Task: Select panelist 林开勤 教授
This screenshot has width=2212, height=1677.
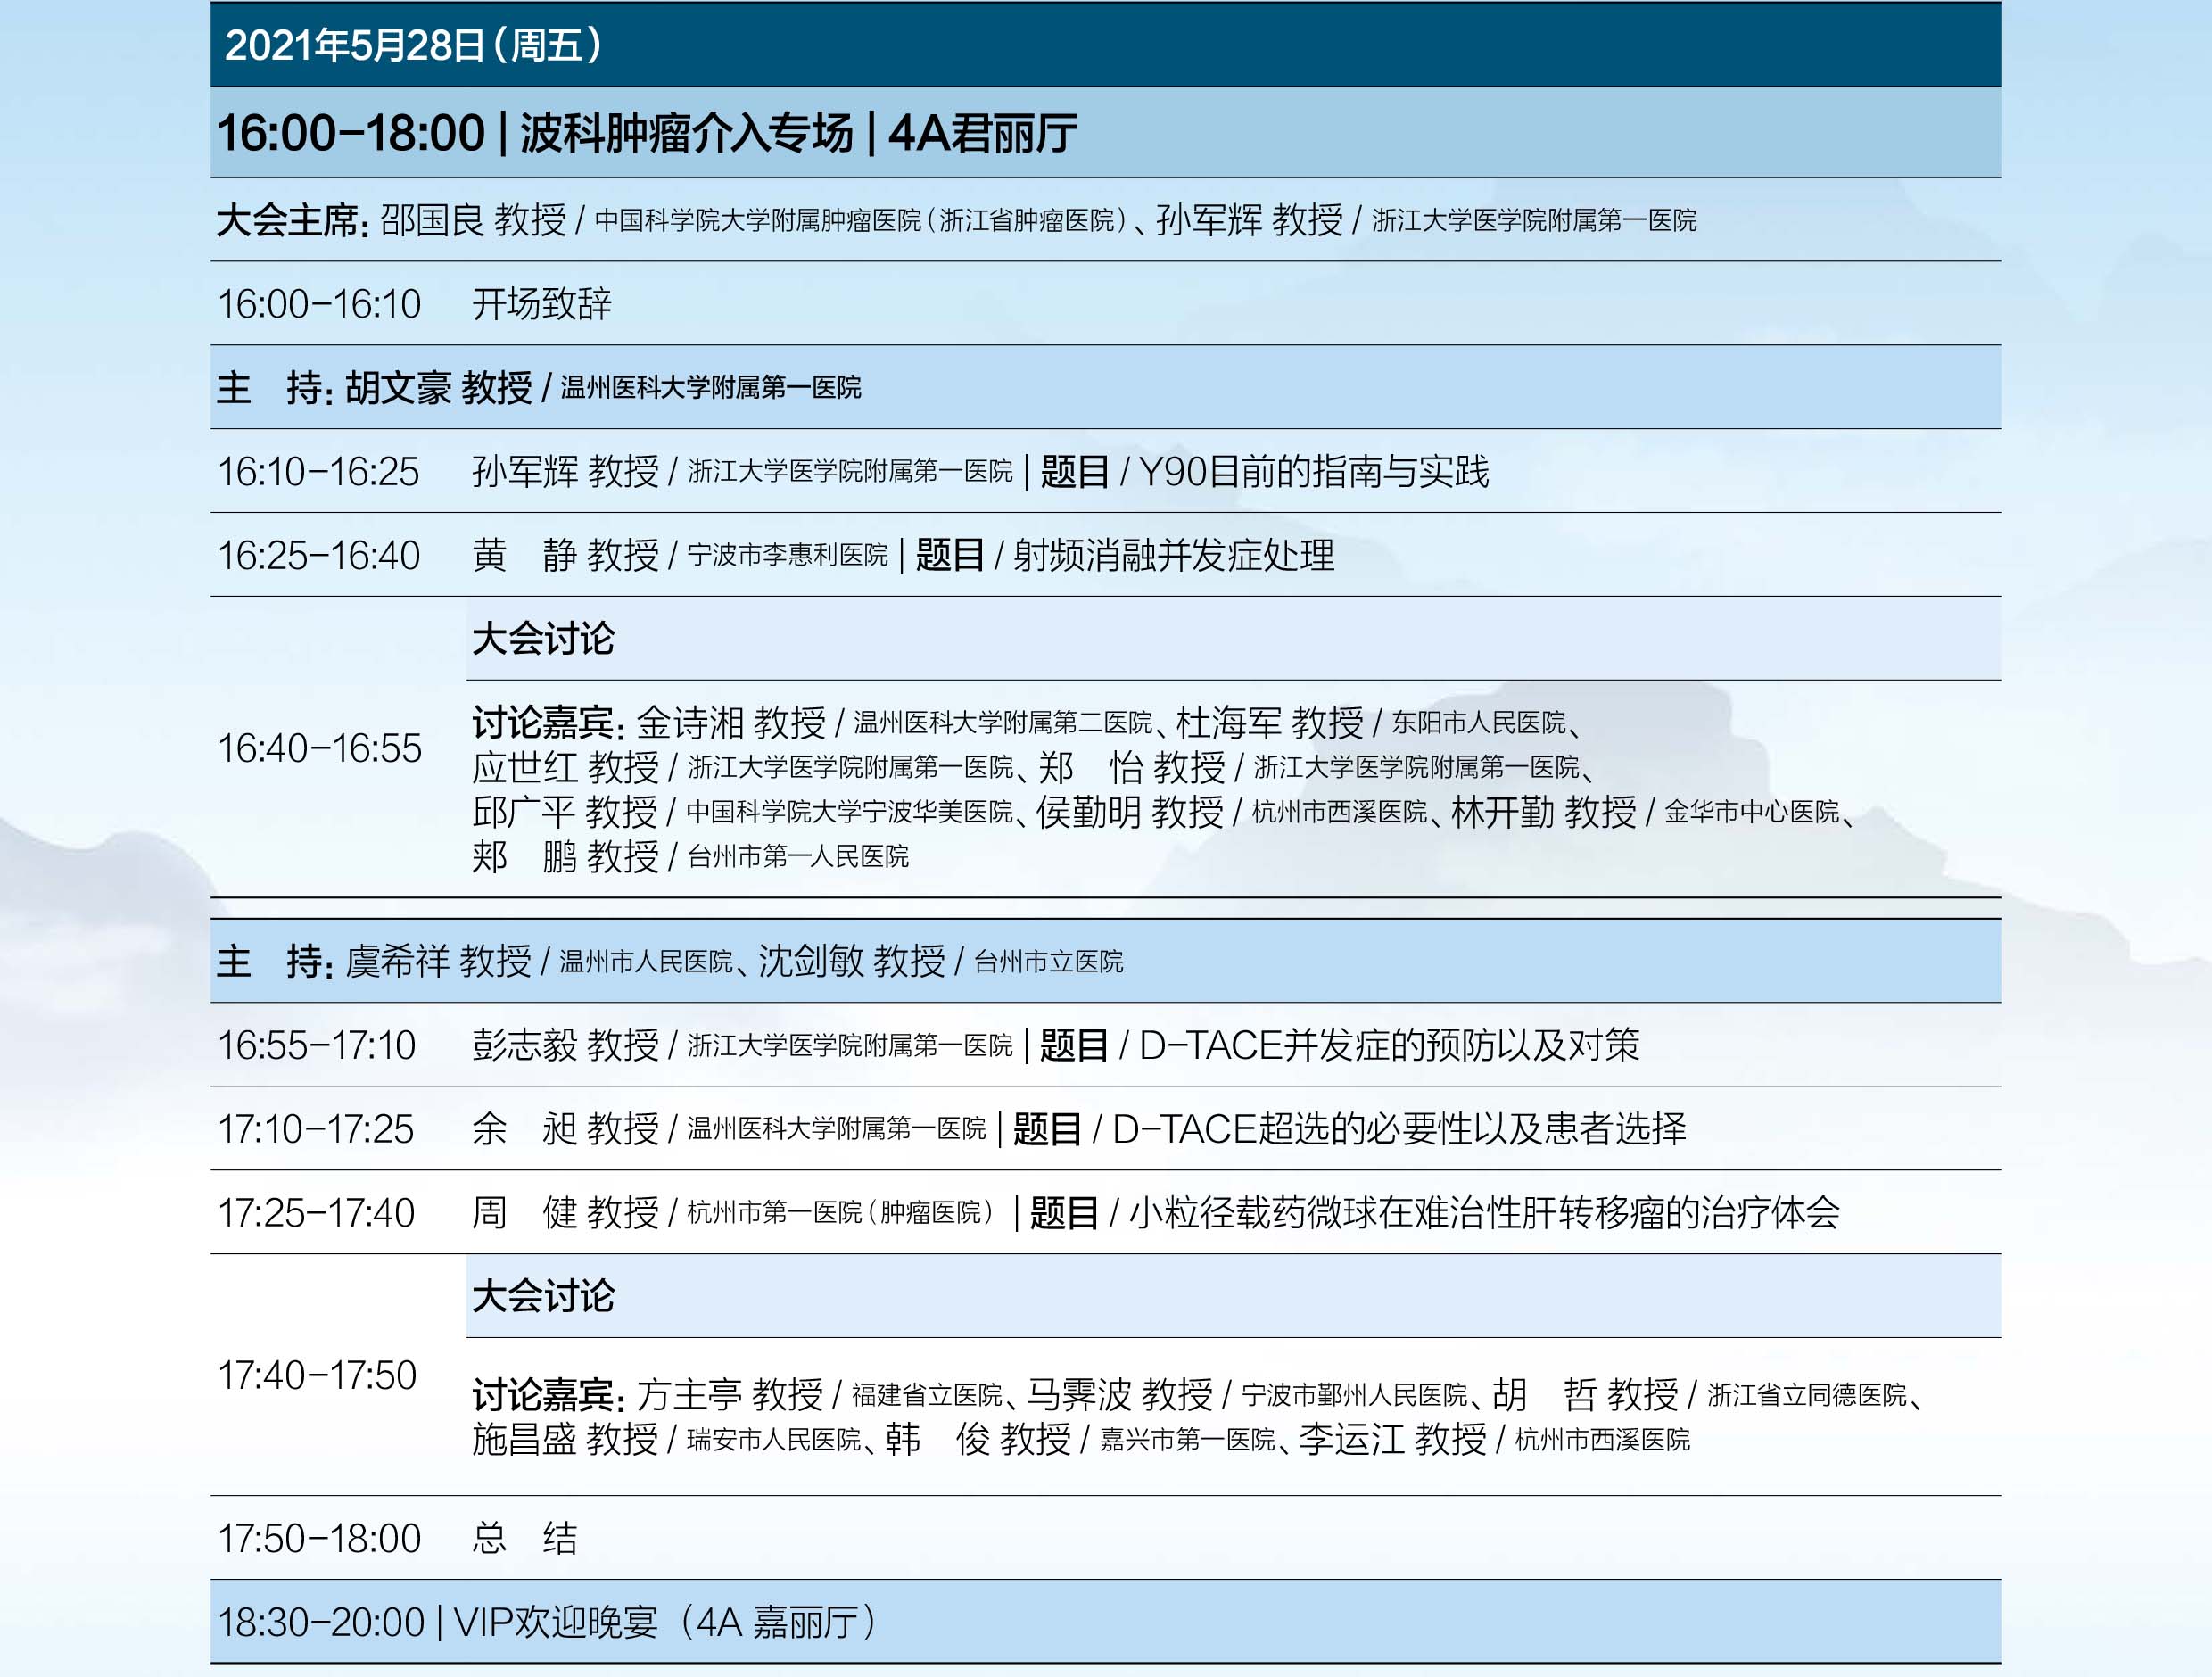Action: pos(1544,812)
